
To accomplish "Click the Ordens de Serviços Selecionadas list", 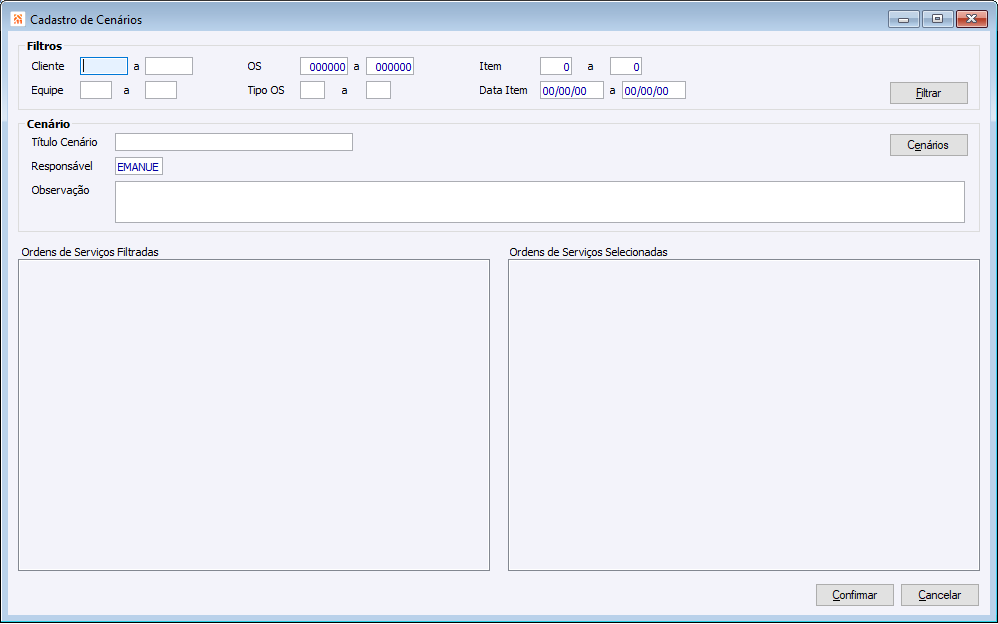I will [x=744, y=415].
